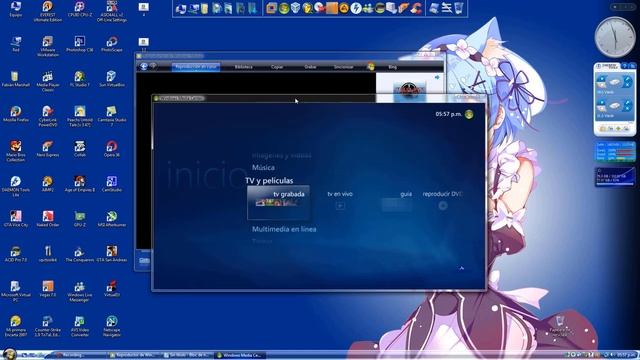Open the Counter-Strike desktop shortcut

click(x=47, y=326)
